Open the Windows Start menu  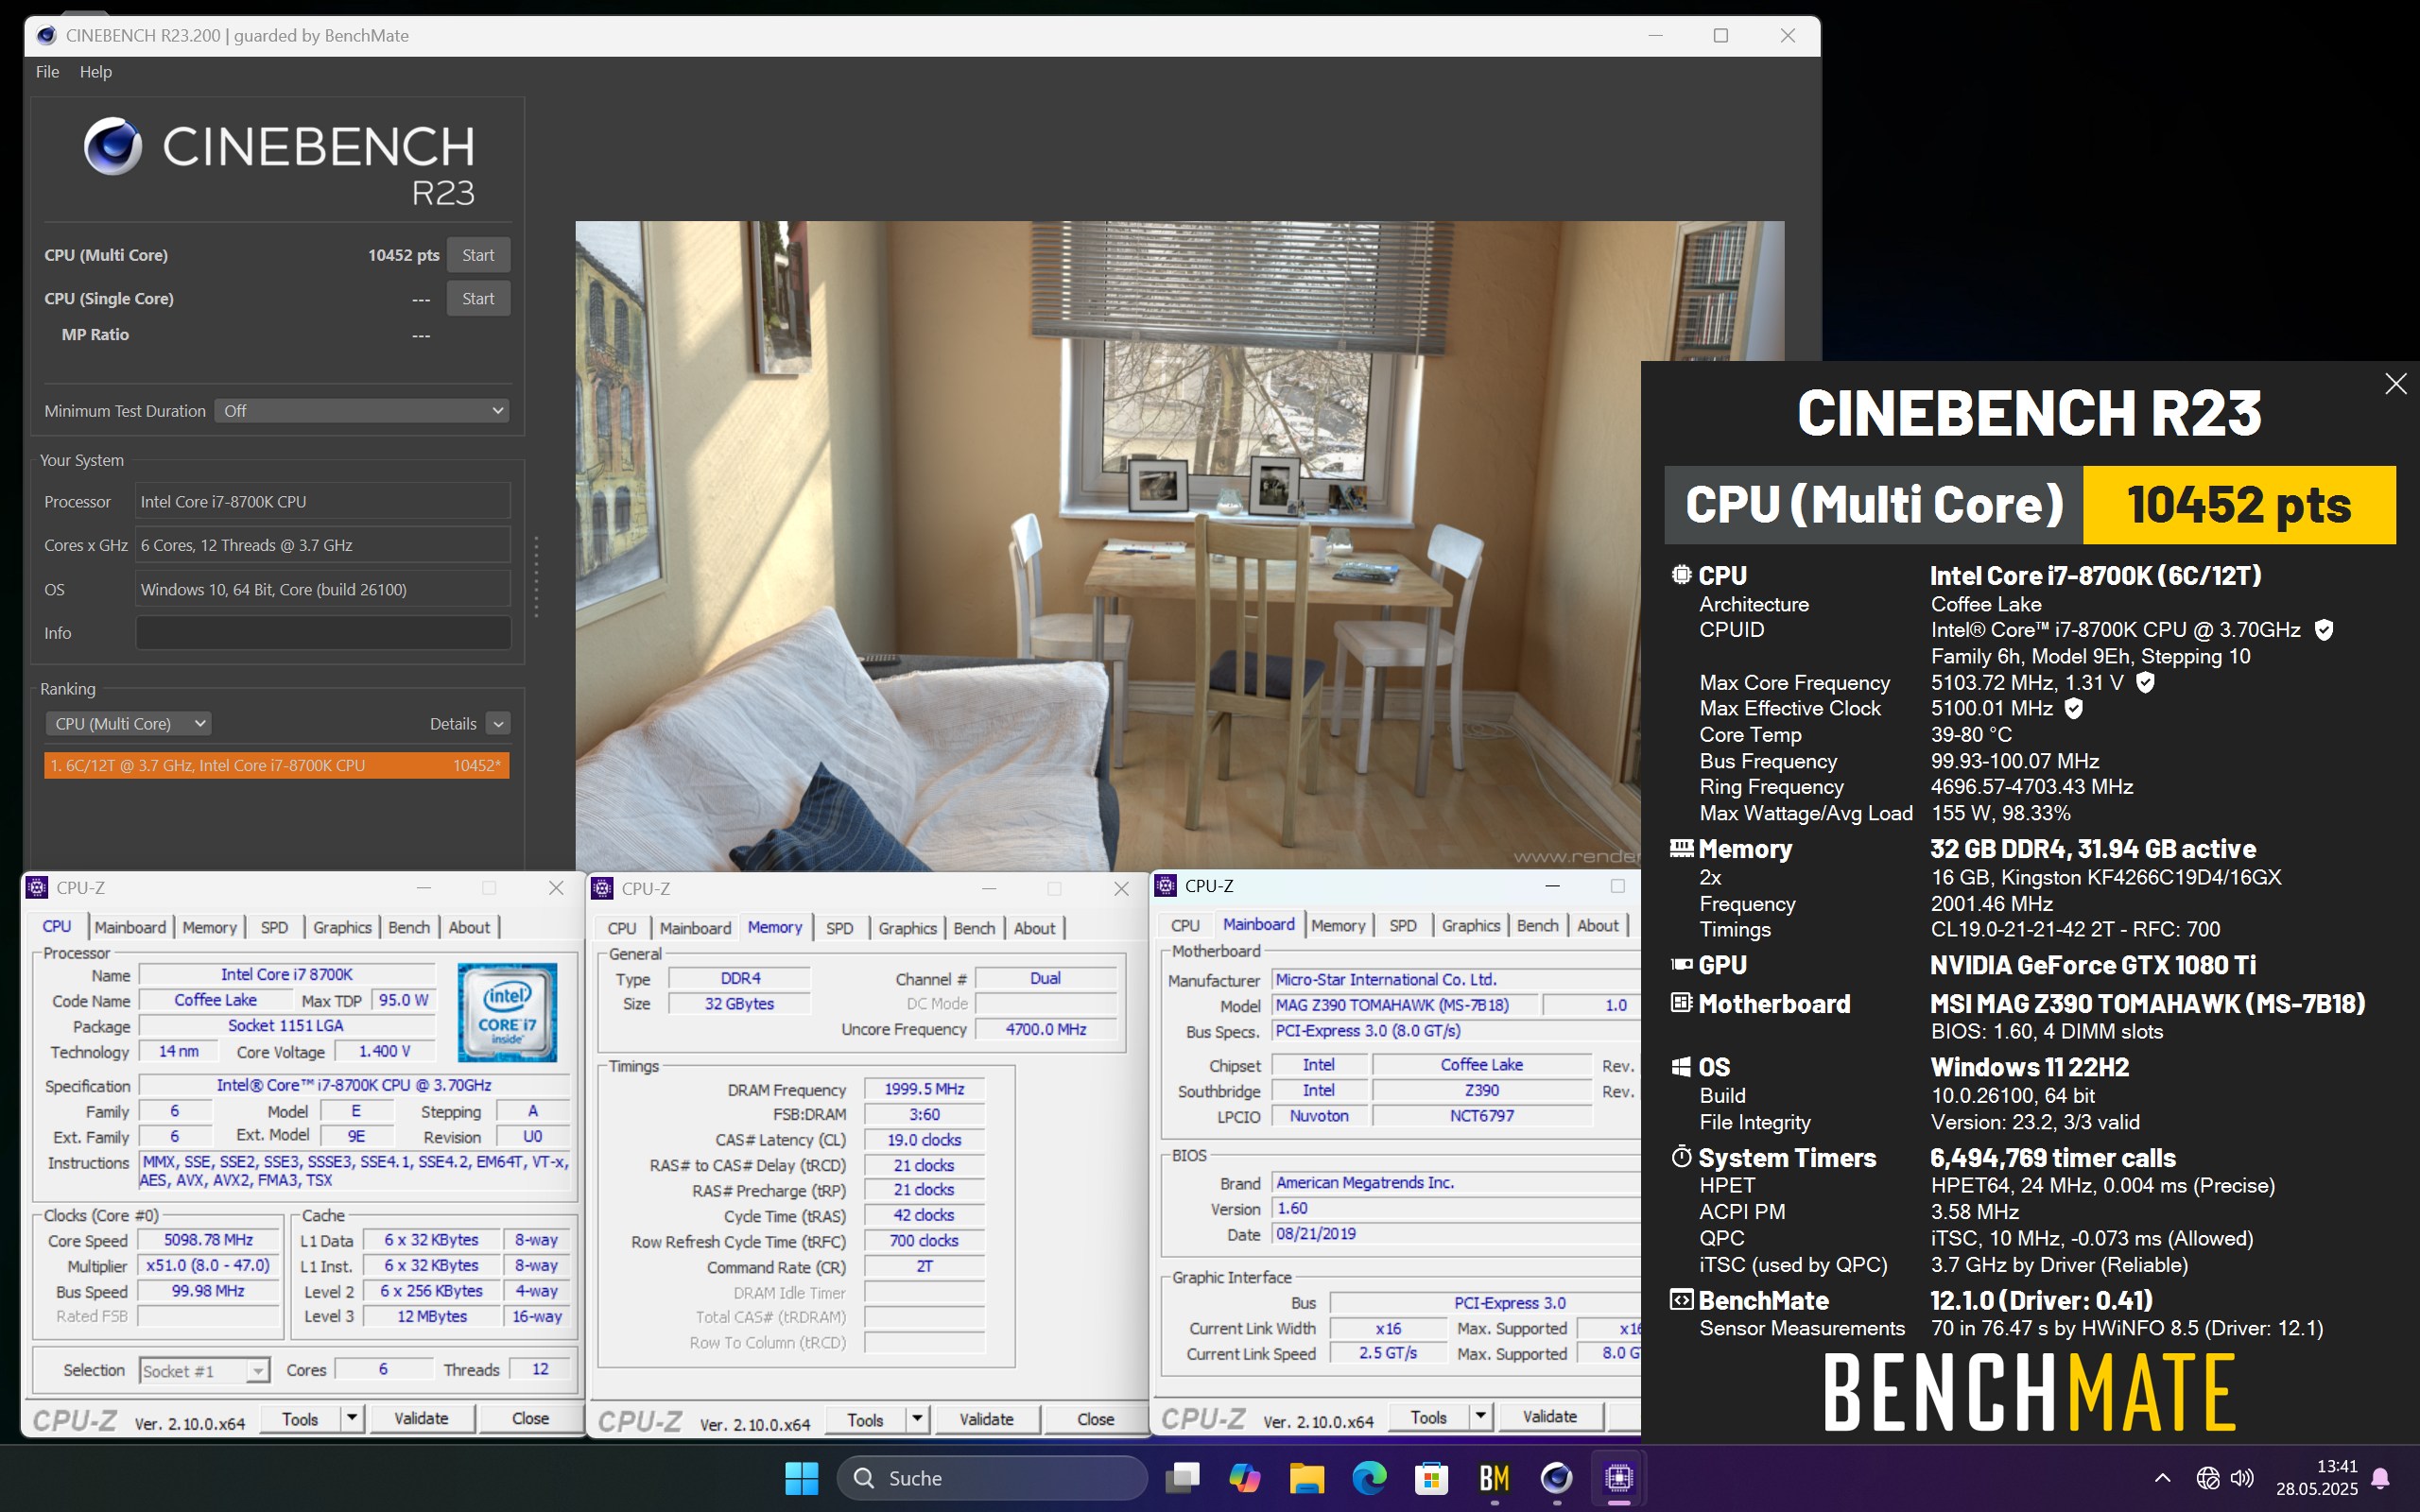coord(801,1477)
